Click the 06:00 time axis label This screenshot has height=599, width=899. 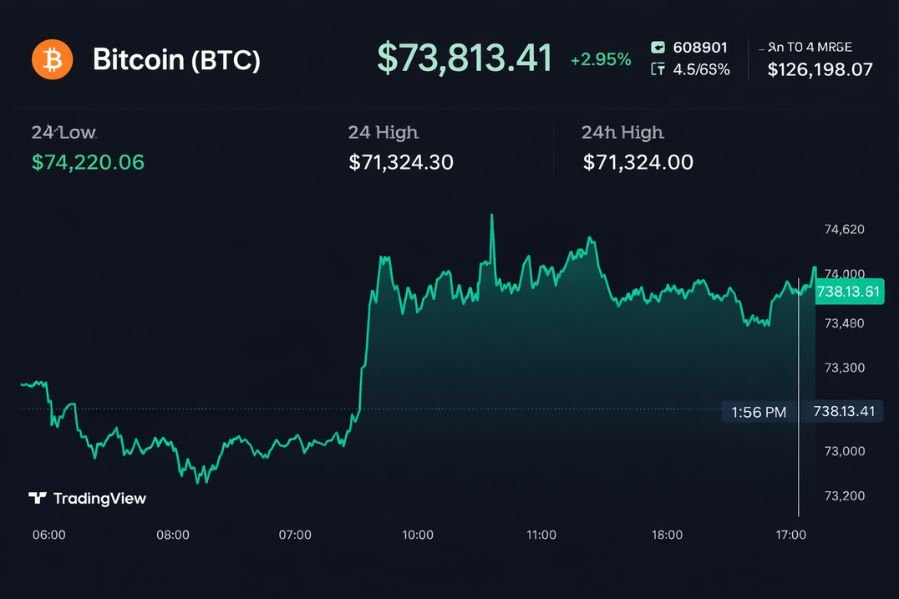tap(49, 535)
